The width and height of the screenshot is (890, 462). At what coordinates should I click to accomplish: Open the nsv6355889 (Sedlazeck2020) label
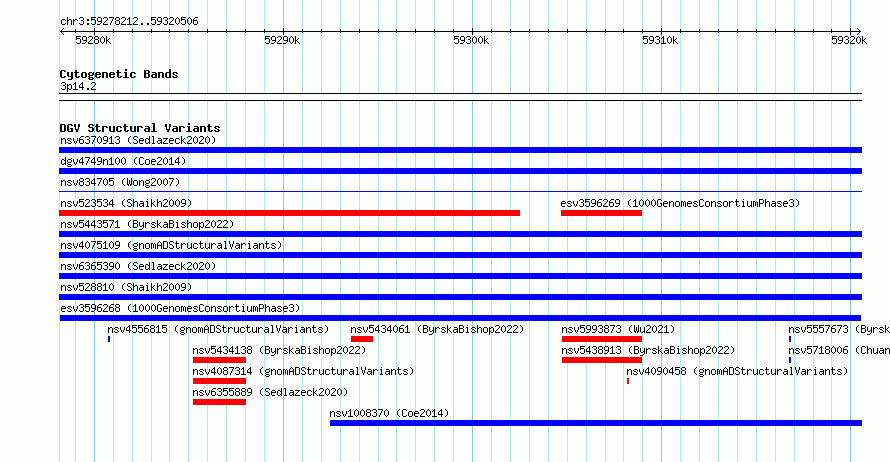[x=270, y=392]
